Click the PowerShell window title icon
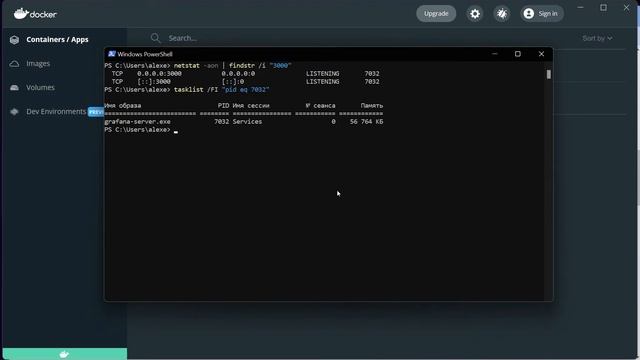Image resolution: width=640 pixels, height=360 pixels. 111,54
